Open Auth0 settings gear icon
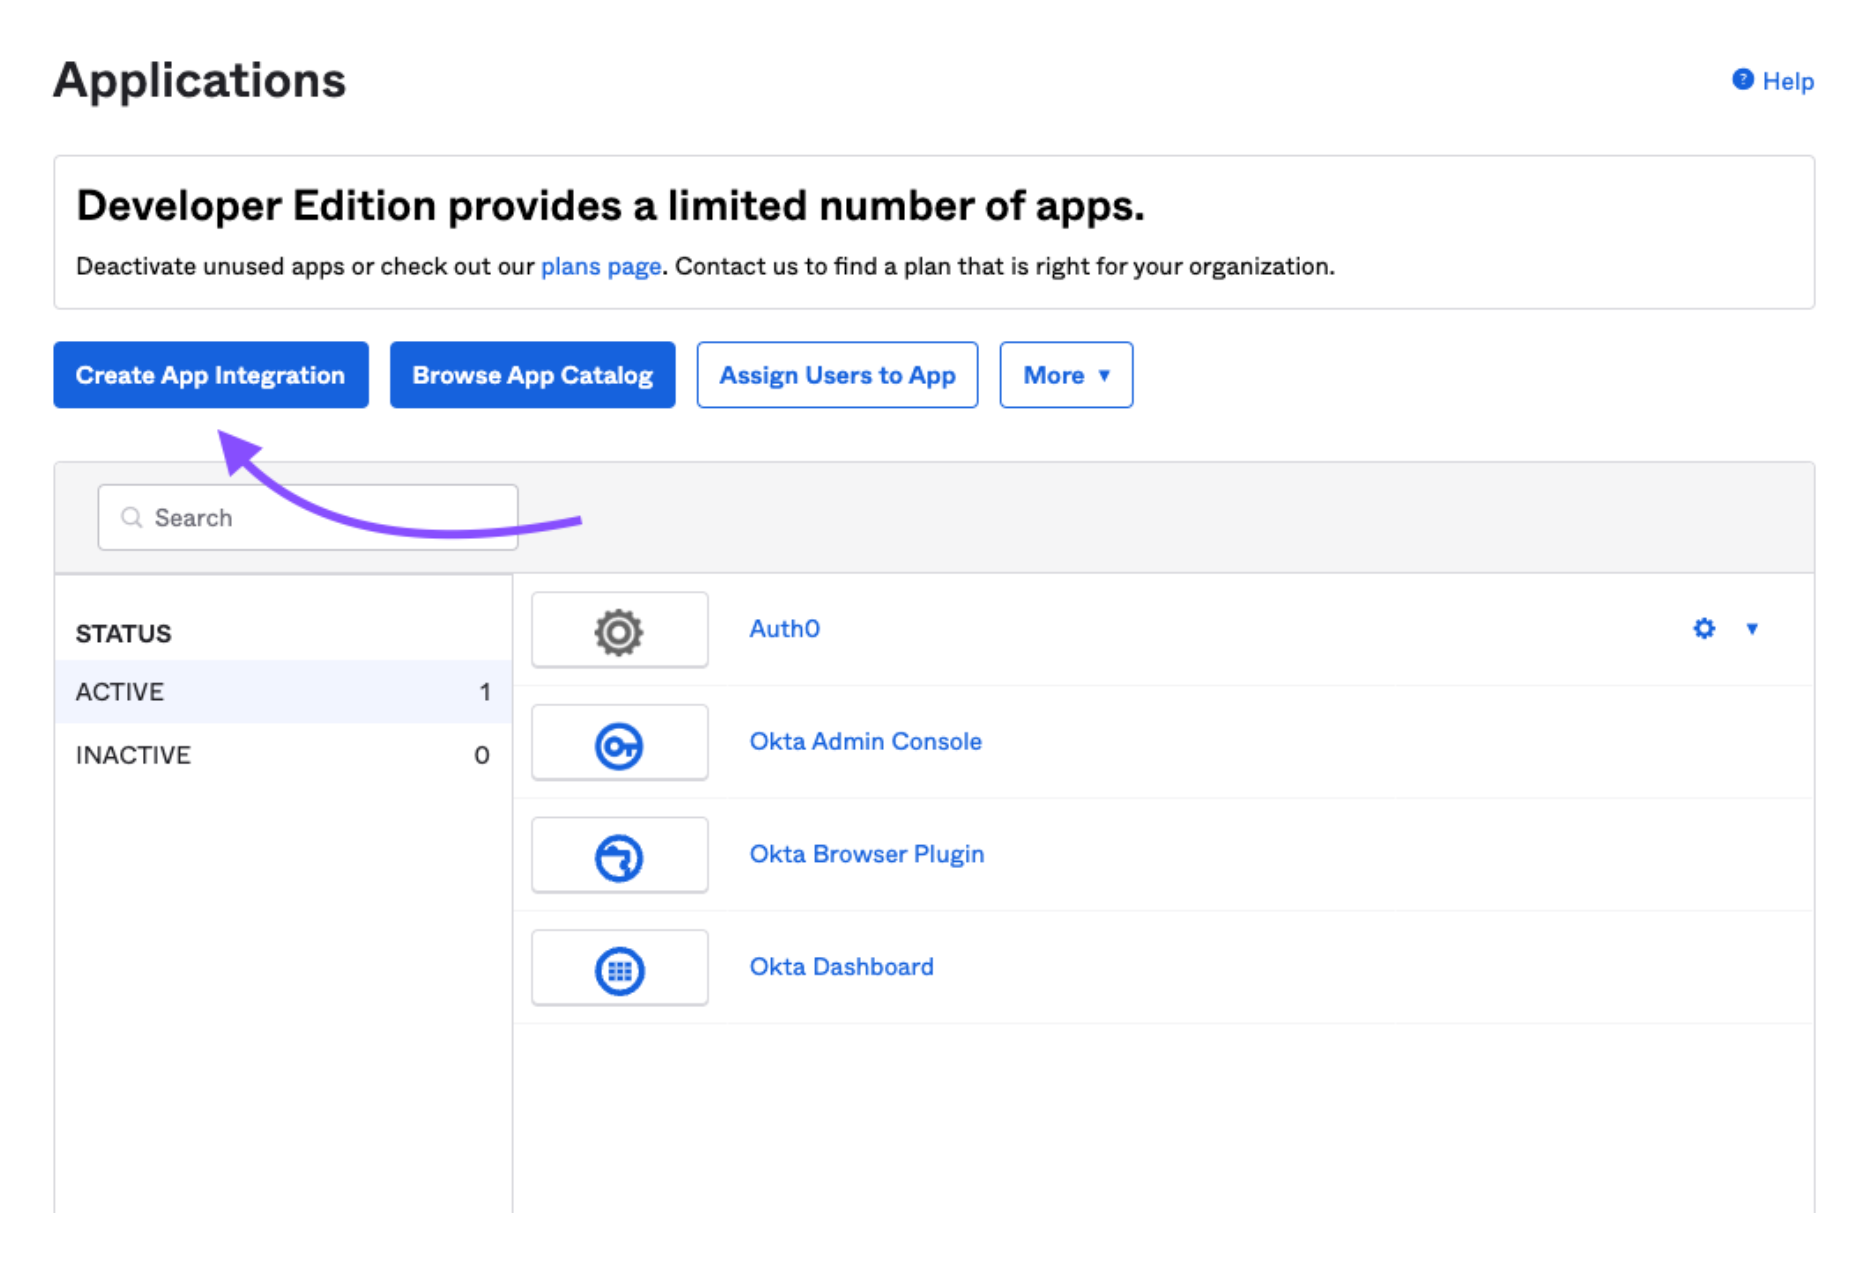 point(1704,628)
